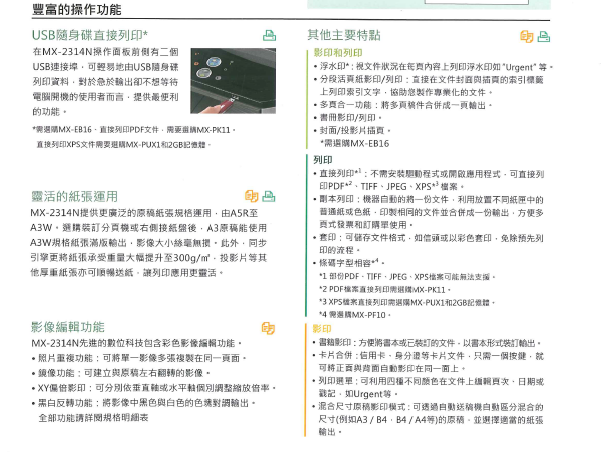Image resolution: width=601 pixels, height=452 pixels.
Task: Click the 列印選單 bullet
Action: click(x=428, y=387)
